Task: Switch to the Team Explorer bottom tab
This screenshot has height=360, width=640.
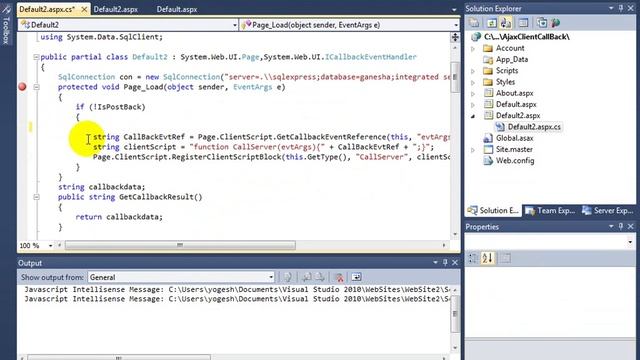Action: pyautogui.click(x=550, y=211)
